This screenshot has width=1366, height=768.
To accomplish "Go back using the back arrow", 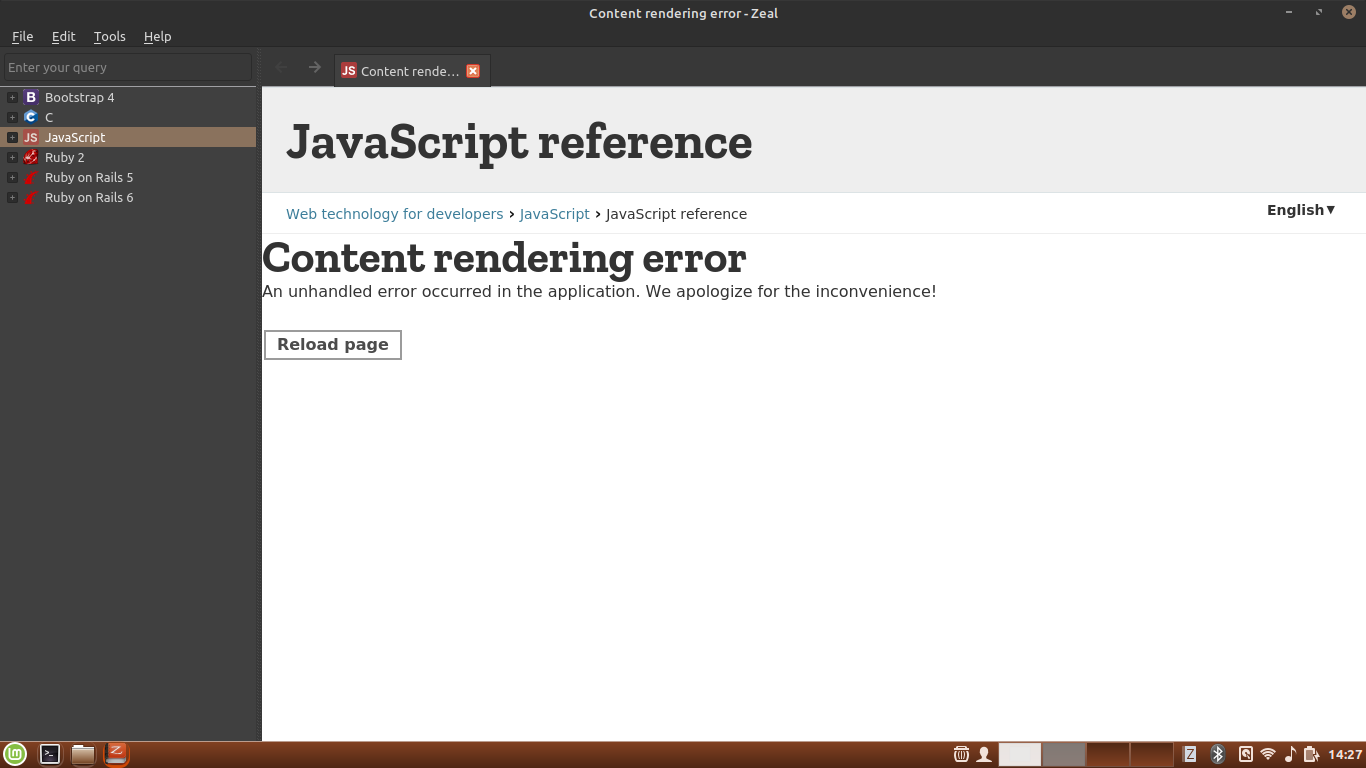I will [281, 67].
